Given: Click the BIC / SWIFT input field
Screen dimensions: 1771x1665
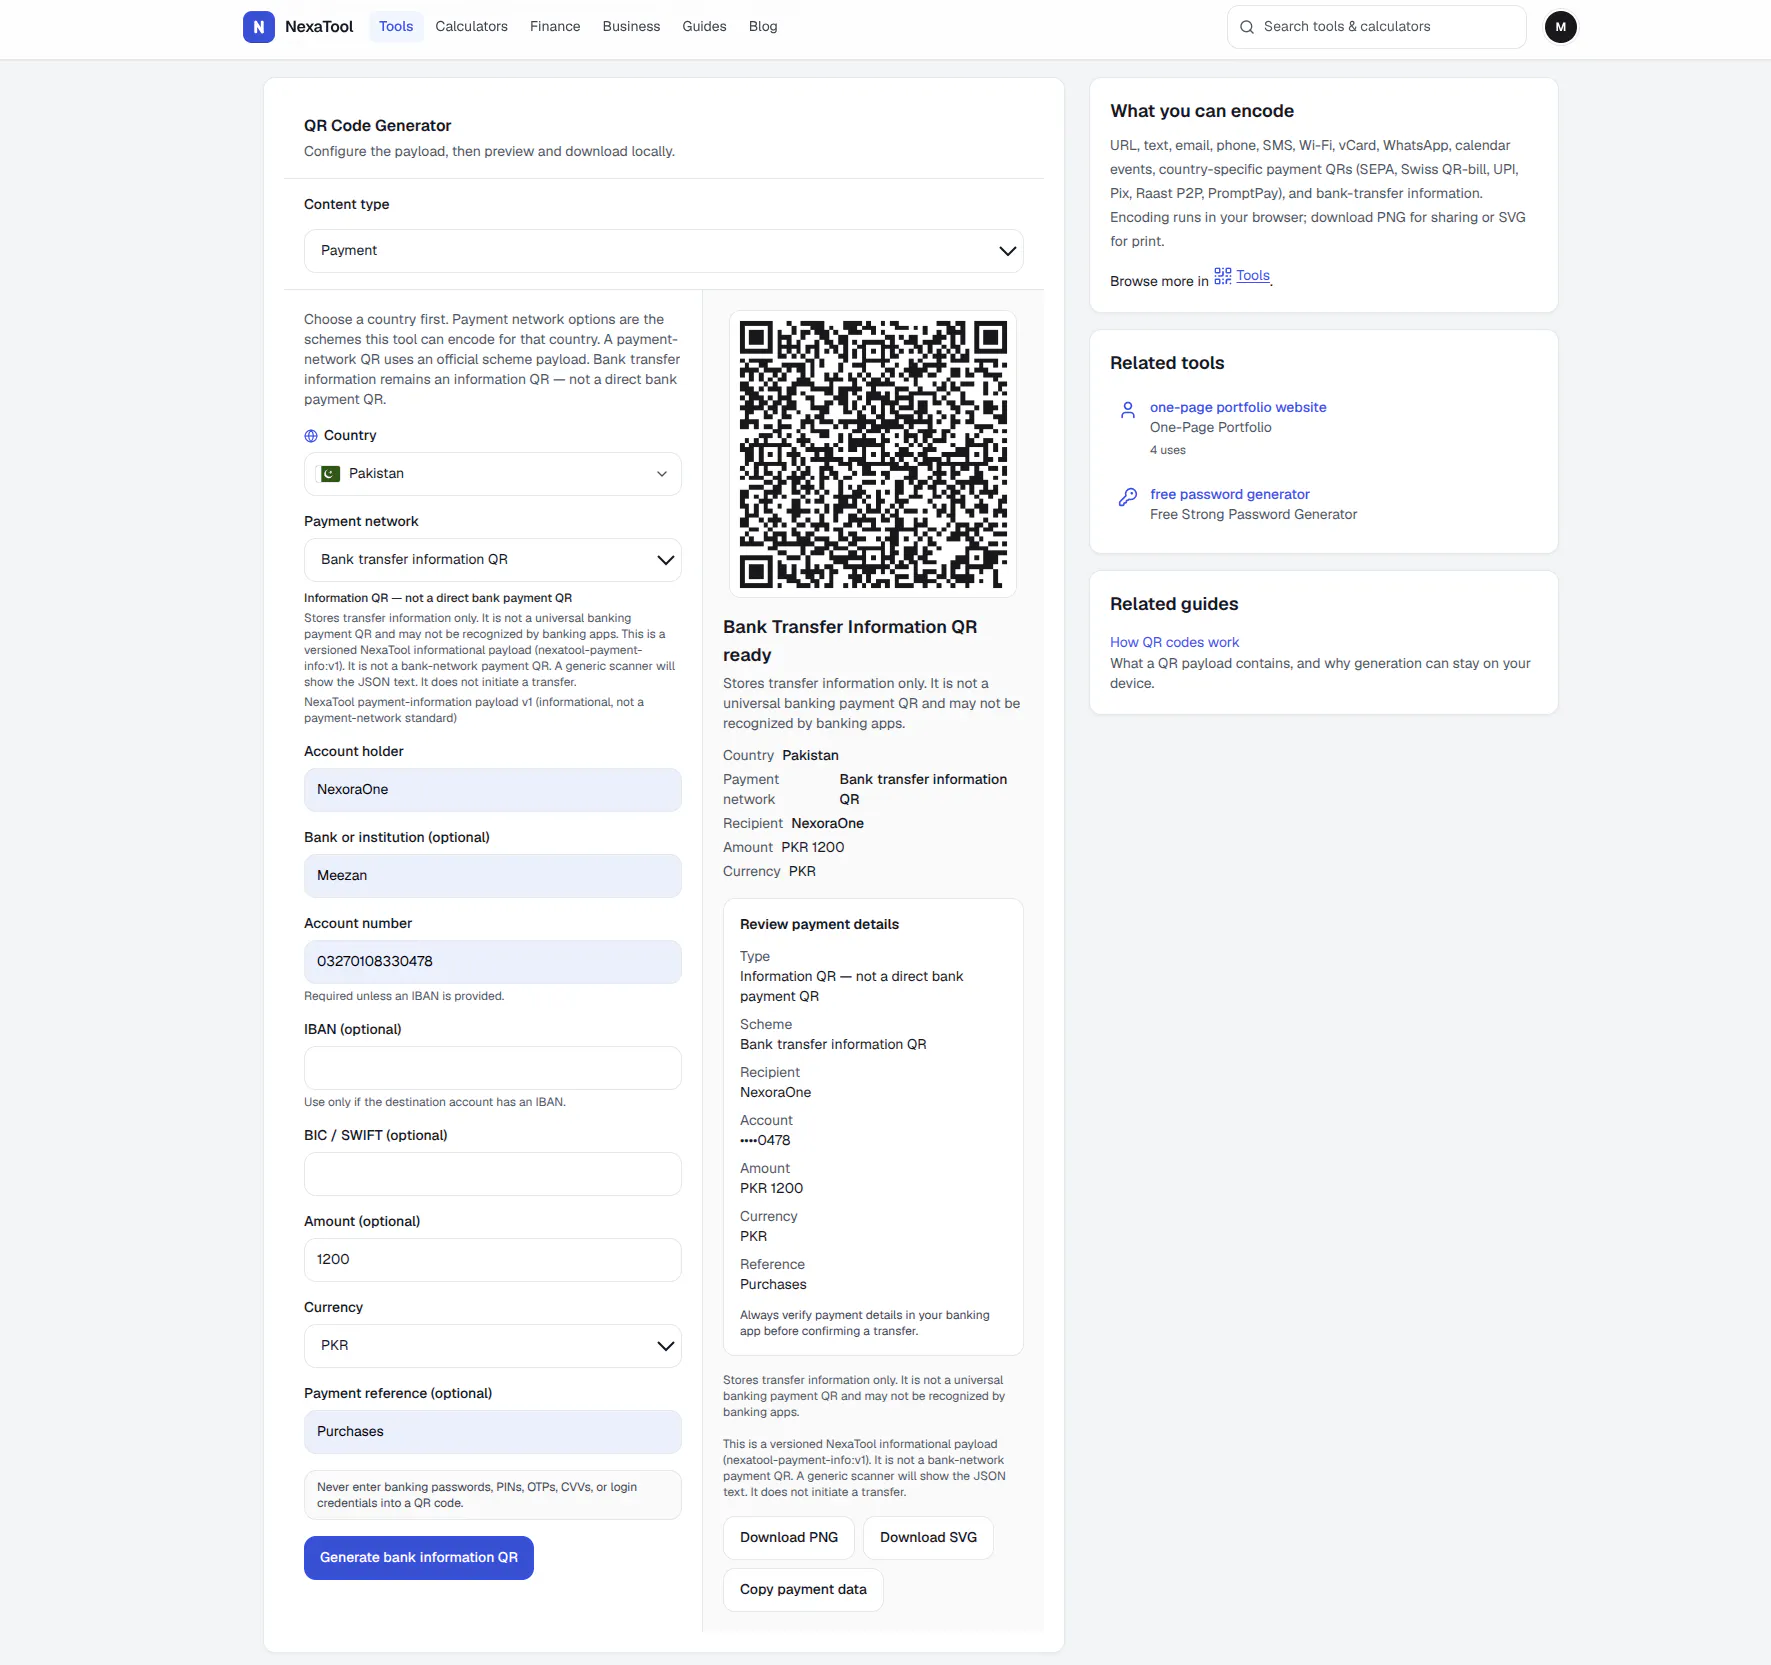Looking at the screenshot, I should click(x=493, y=1174).
